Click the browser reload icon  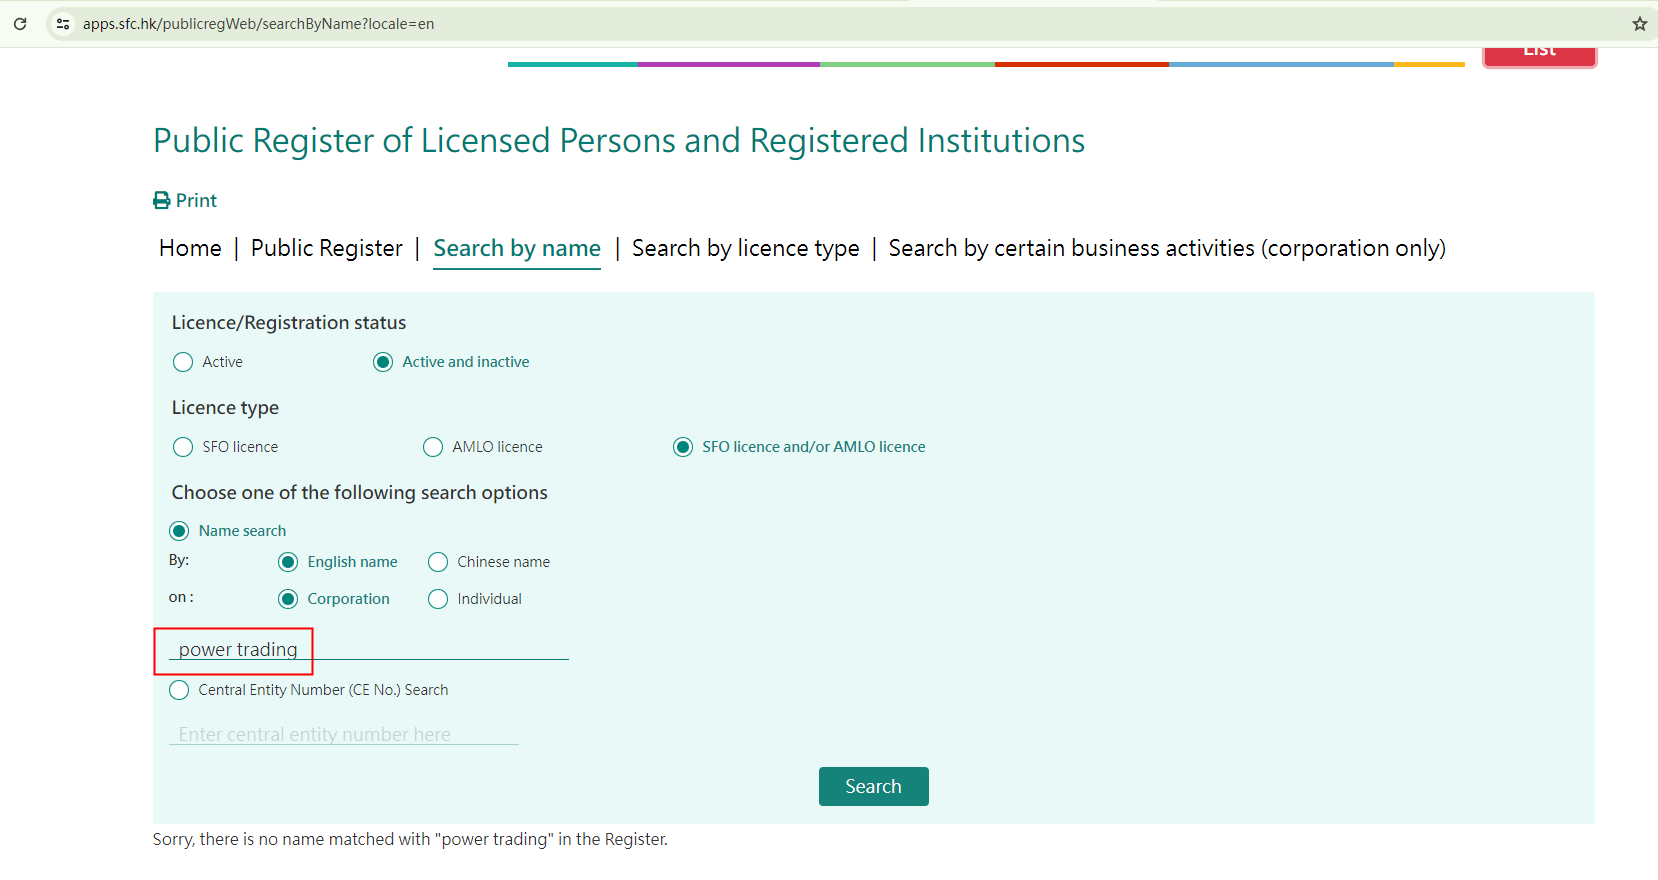pyautogui.click(x=20, y=24)
